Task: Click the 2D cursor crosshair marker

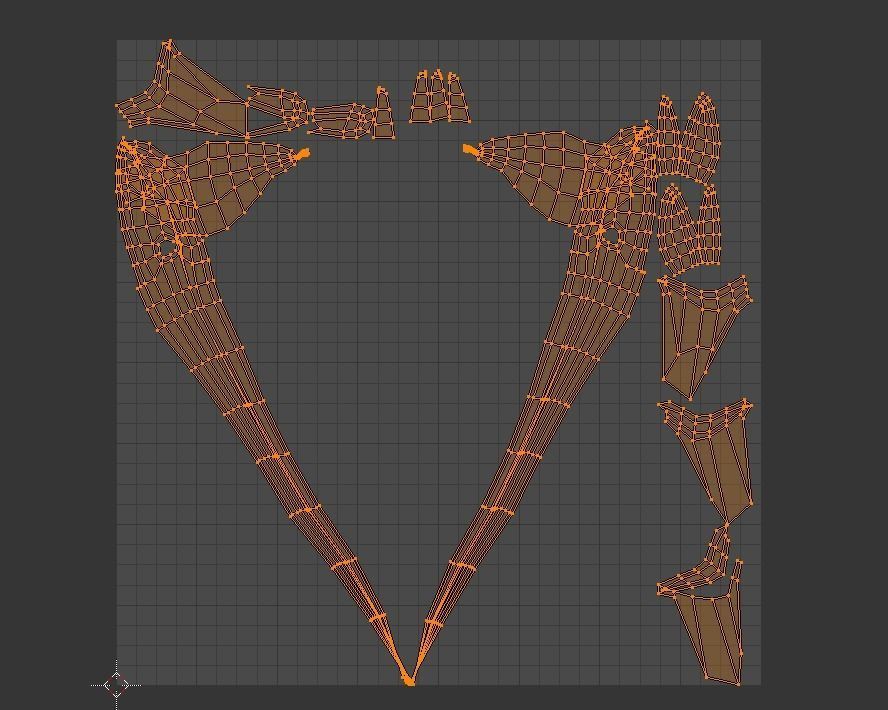Action: coord(117,685)
